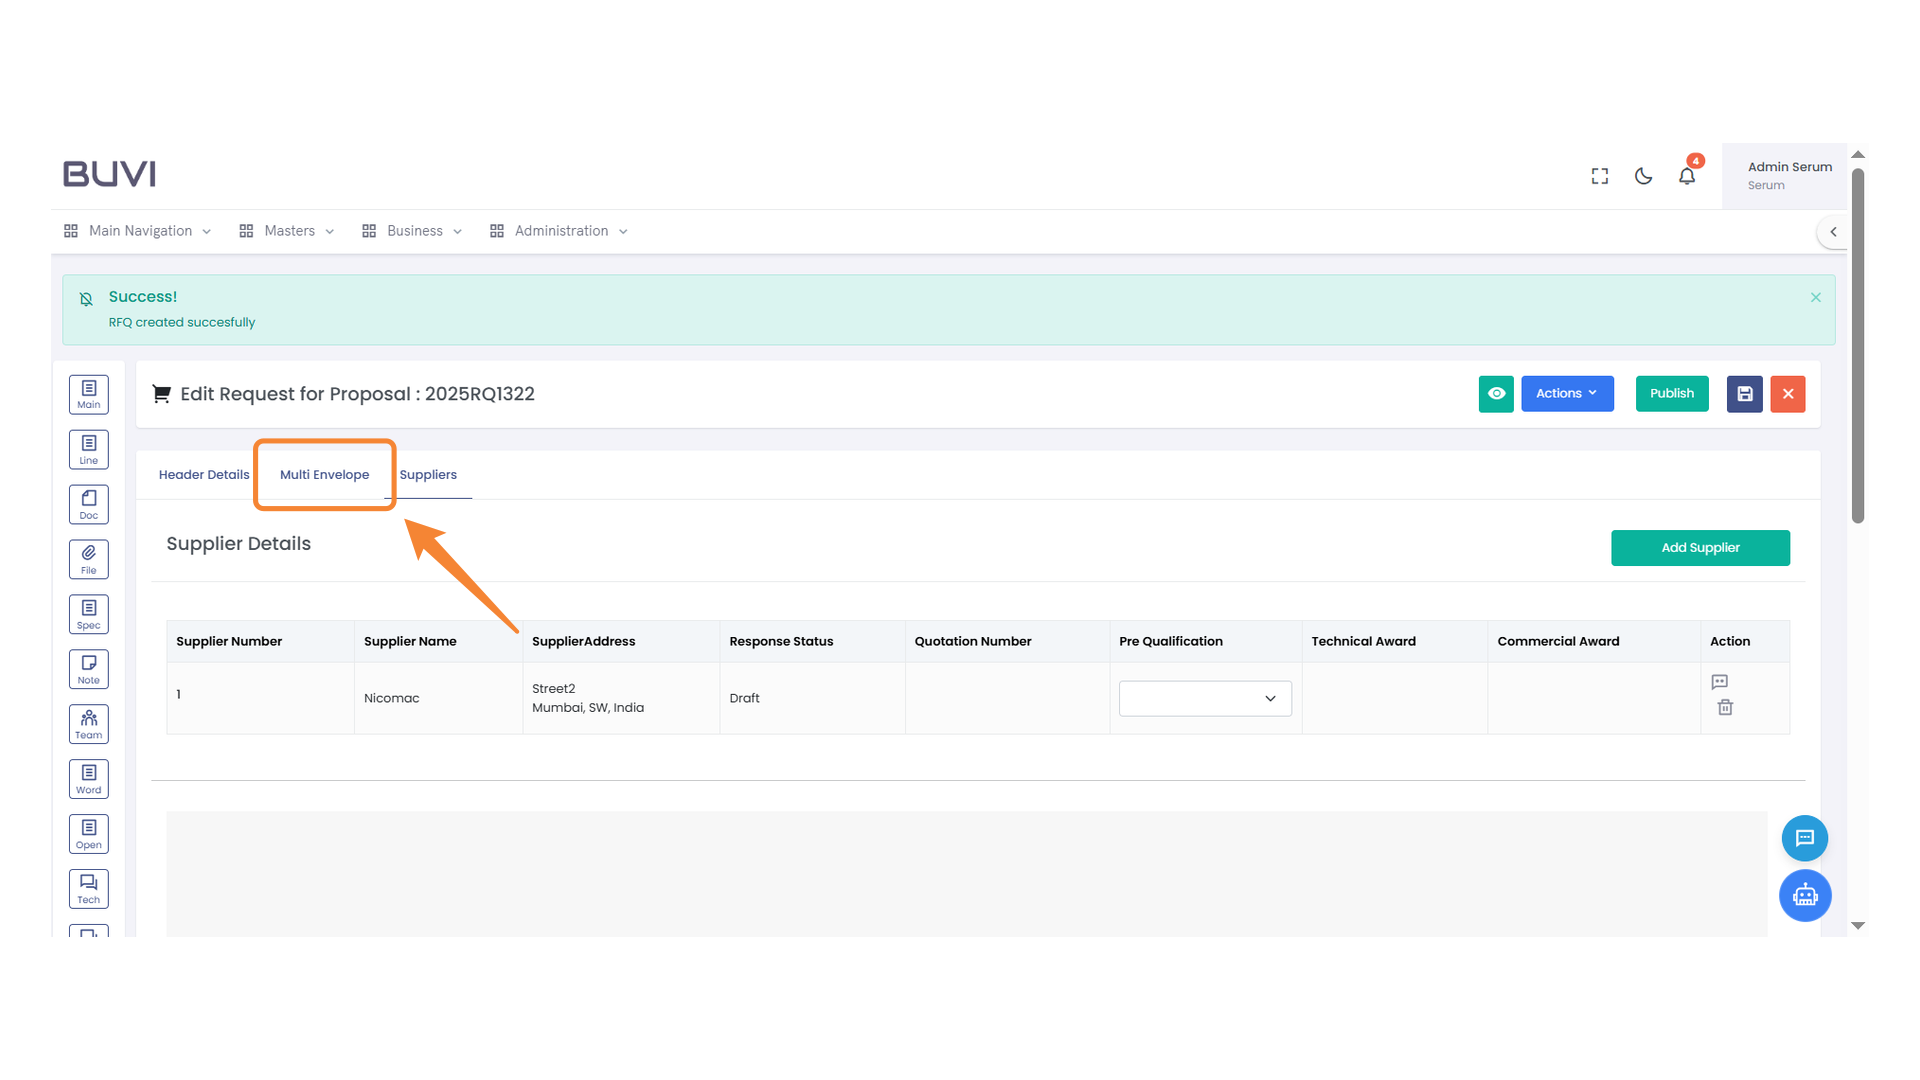This screenshot has width=1920, height=1080.
Task: Click the Add Supplier button
Action: [1699, 548]
